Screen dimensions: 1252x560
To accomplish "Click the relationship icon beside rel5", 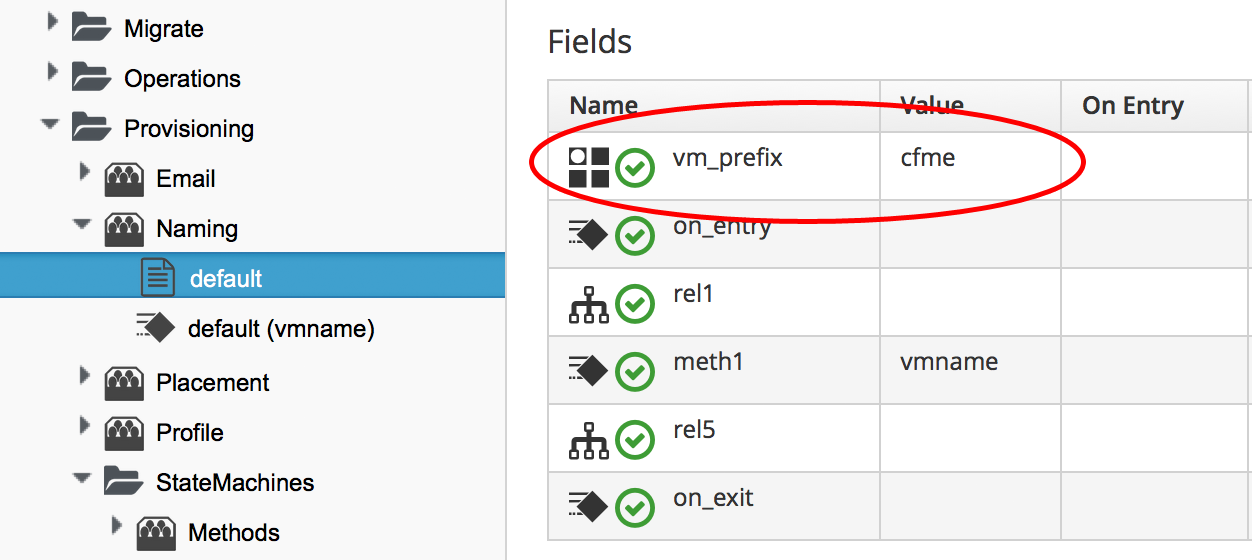I will click(x=589, y=440).
